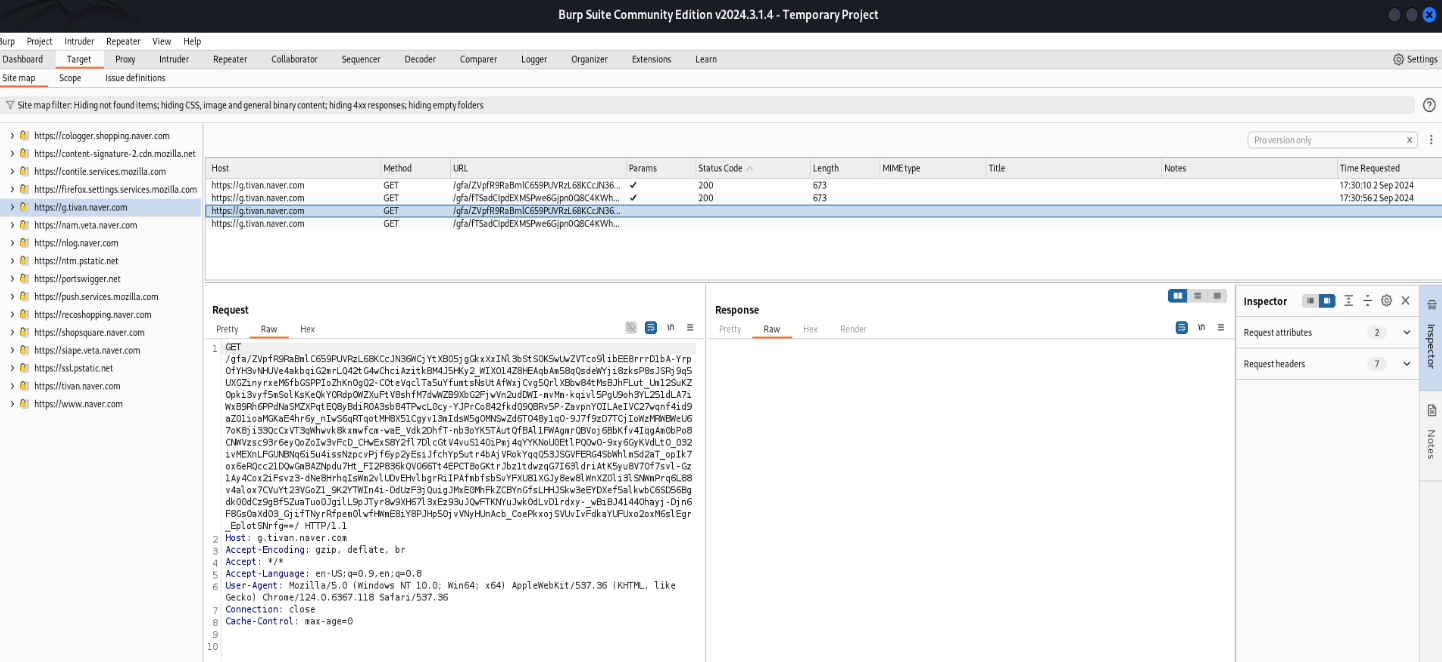This screenshot has height=662, width=1442.
Task: Open Issue definitions sub-tab
Action: click(136, 78)
